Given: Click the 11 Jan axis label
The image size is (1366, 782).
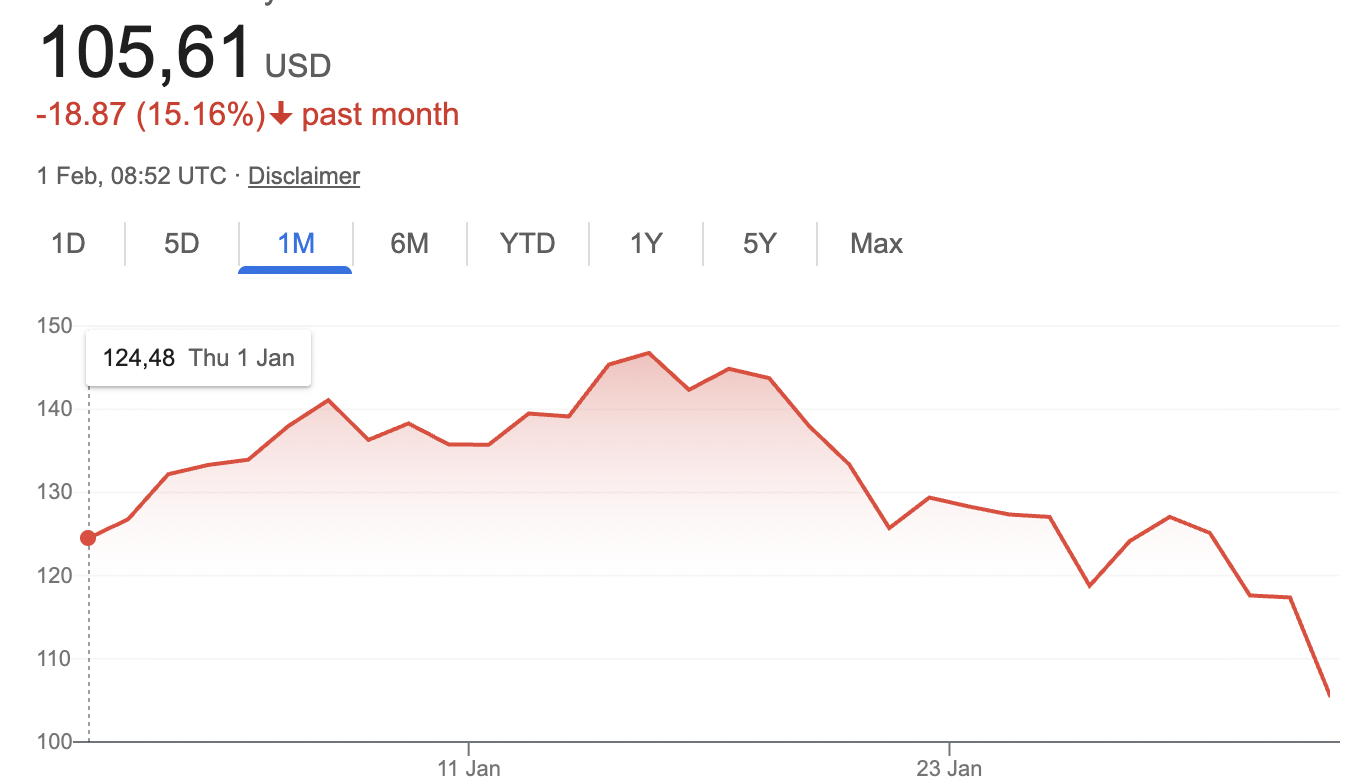Looking at the screenshot, I should (x=469, y=768).
